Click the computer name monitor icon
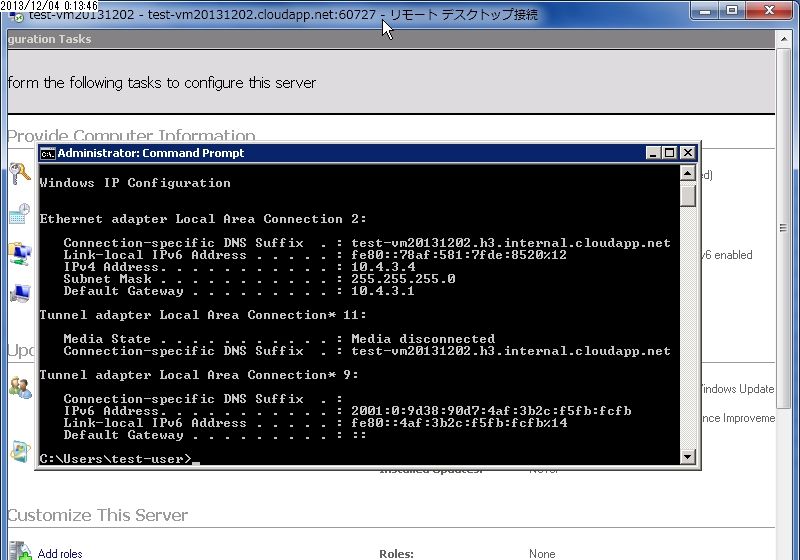Viewport: 800px width, 560px height. (x=20, y=293)
